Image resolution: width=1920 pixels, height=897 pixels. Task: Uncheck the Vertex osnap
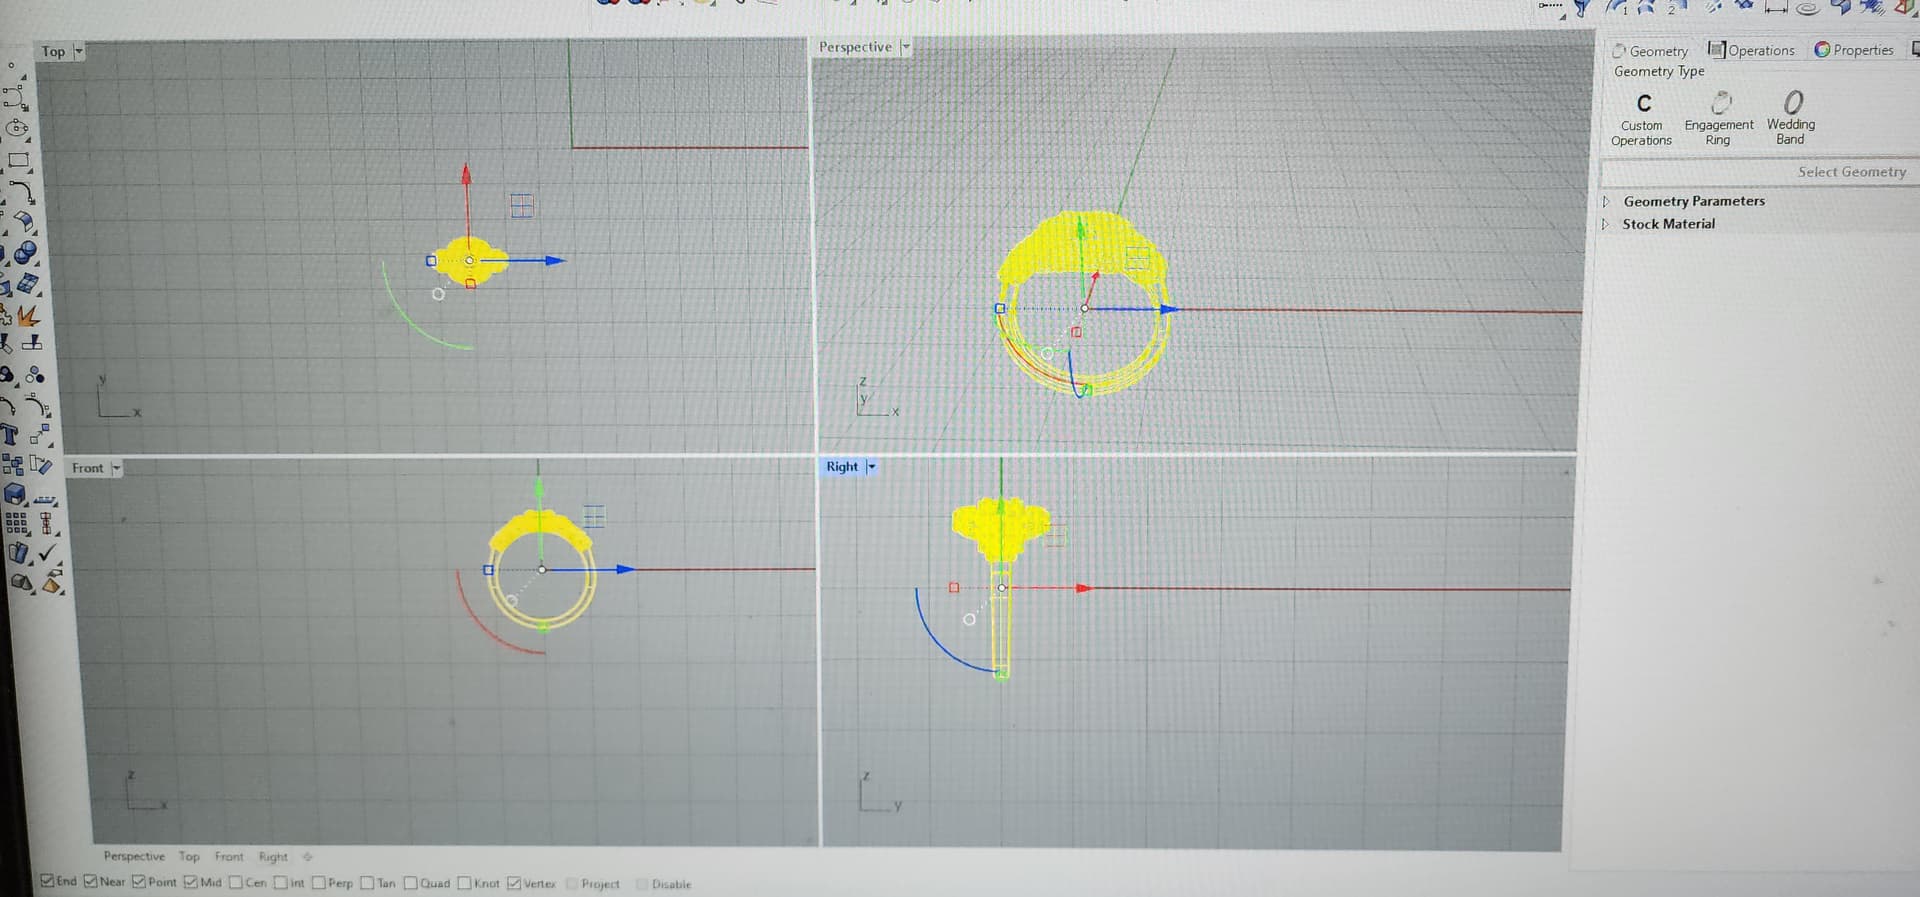(x=514, y=883)
